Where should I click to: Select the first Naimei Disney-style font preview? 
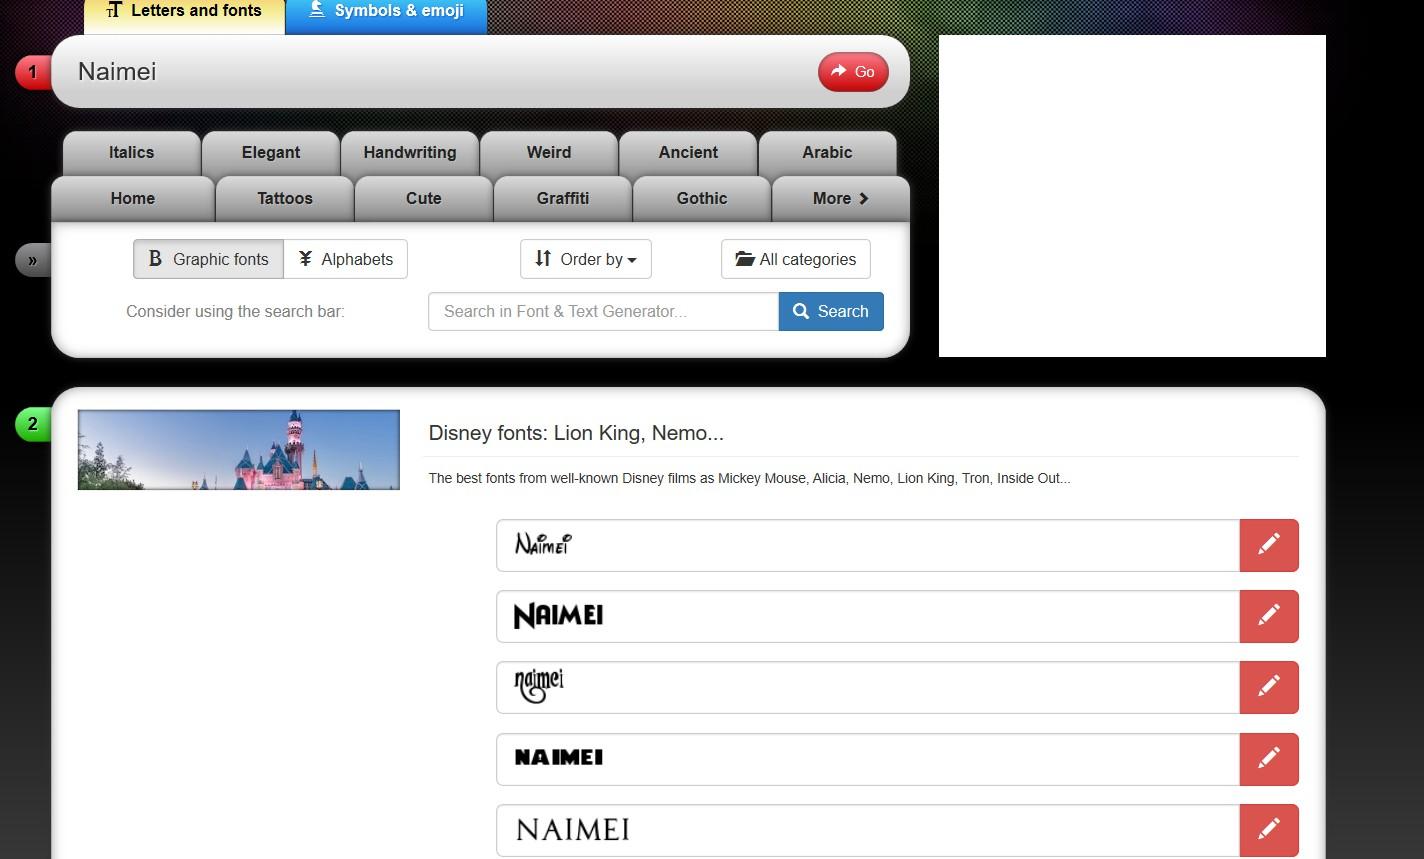868,545
